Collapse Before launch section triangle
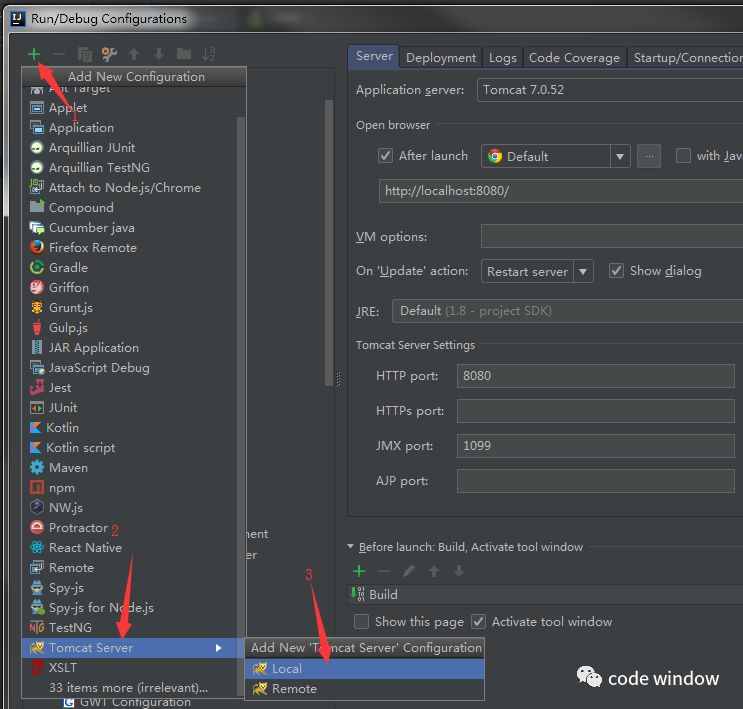This screenshot has width=743, height=709. (351, 547)
